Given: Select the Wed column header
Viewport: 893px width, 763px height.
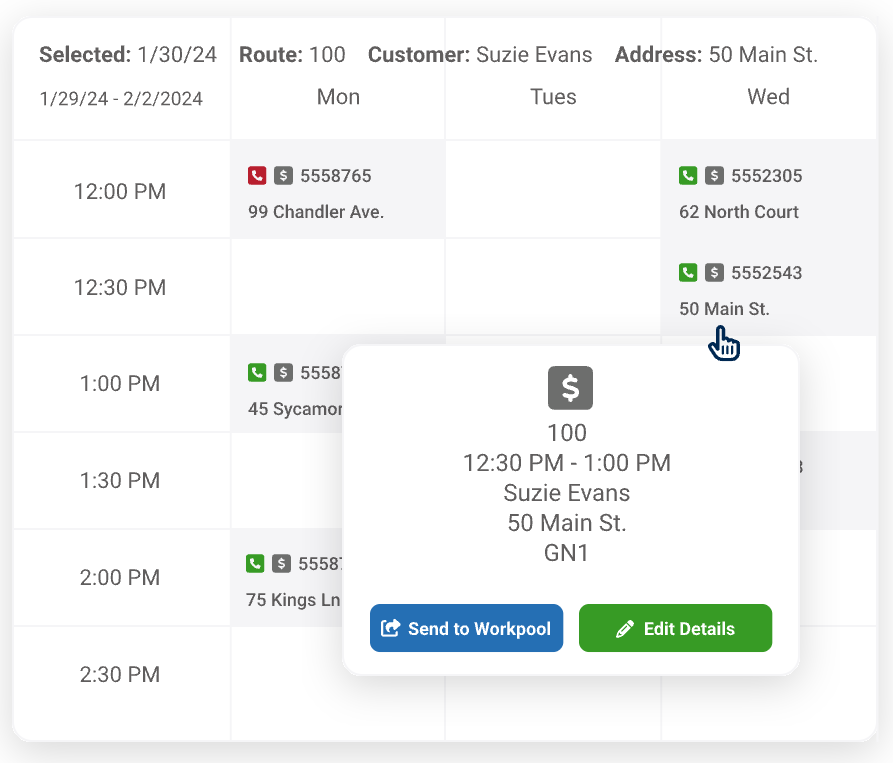Looking at the screenshot, I should pyautogui.click(x=768, y=97).
